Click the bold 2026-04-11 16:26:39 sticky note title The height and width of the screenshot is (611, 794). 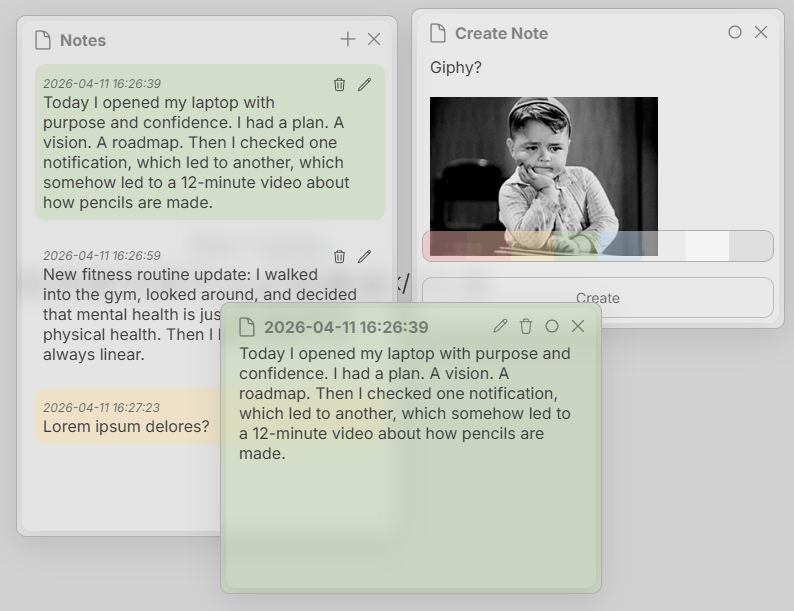click(x=346, y=327)
